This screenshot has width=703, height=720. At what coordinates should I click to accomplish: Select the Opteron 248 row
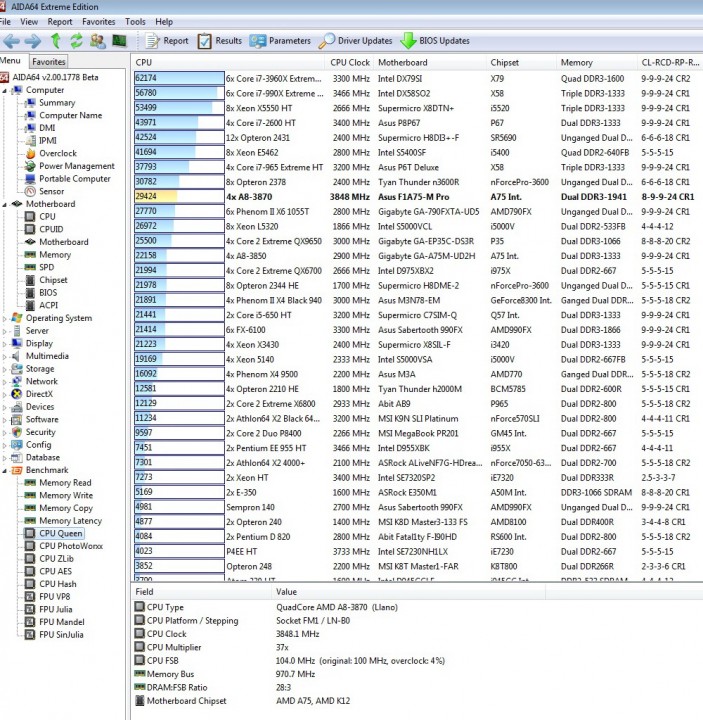tap(417, 566)
